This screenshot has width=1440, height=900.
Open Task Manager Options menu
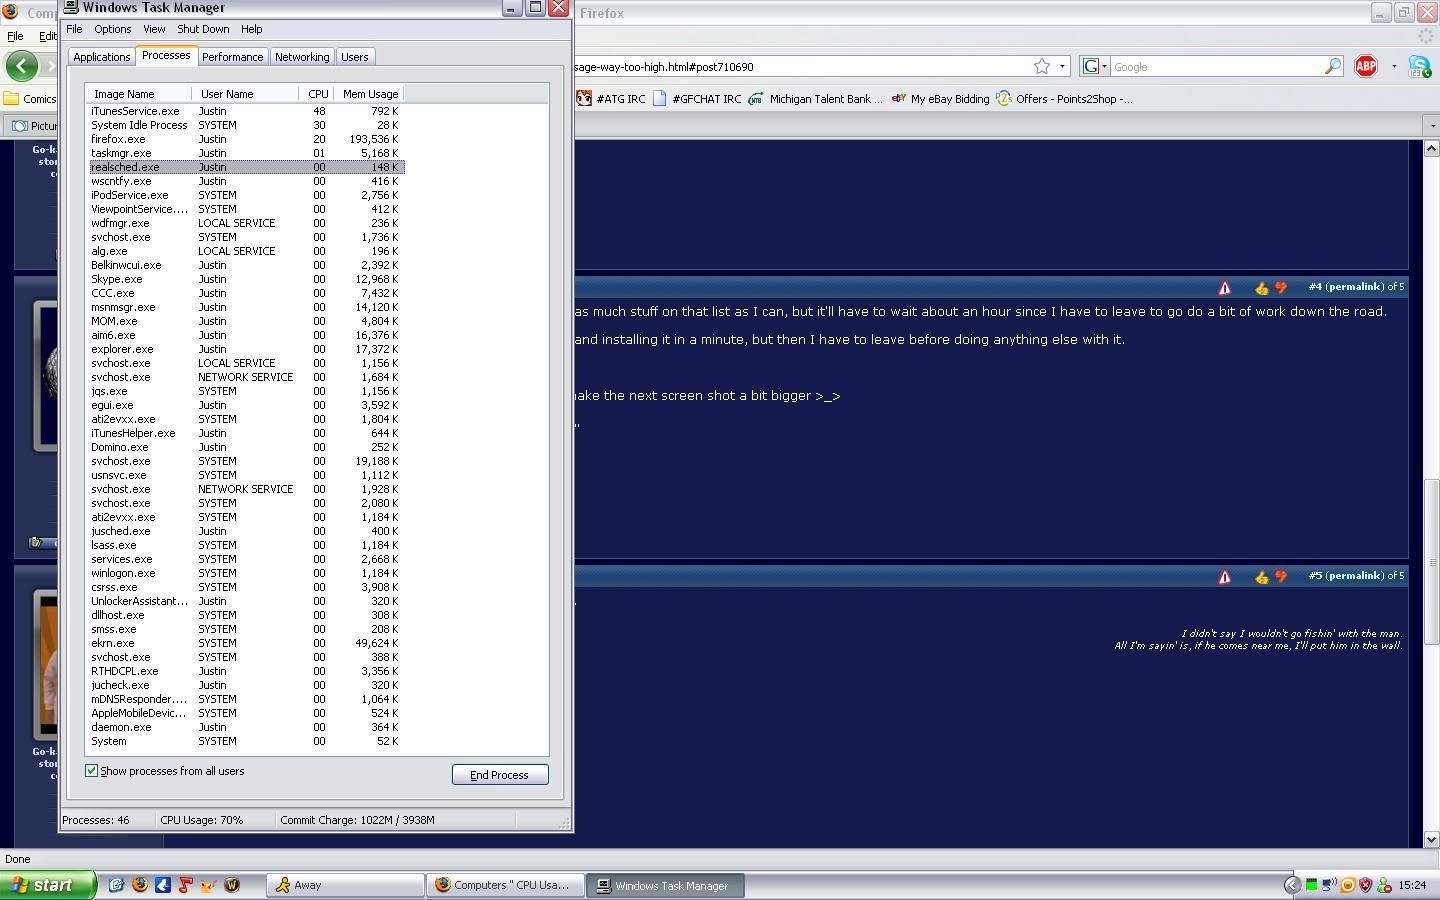click(112, 29)
